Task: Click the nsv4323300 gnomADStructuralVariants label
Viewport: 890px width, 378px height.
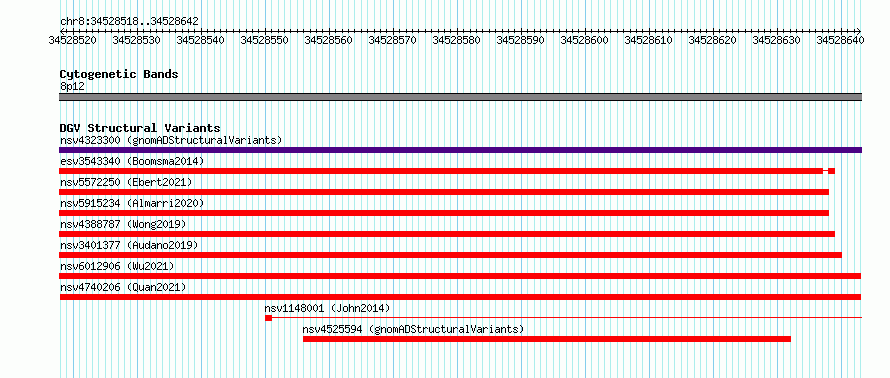Action: pyautogui.click(x=171, y=140)
